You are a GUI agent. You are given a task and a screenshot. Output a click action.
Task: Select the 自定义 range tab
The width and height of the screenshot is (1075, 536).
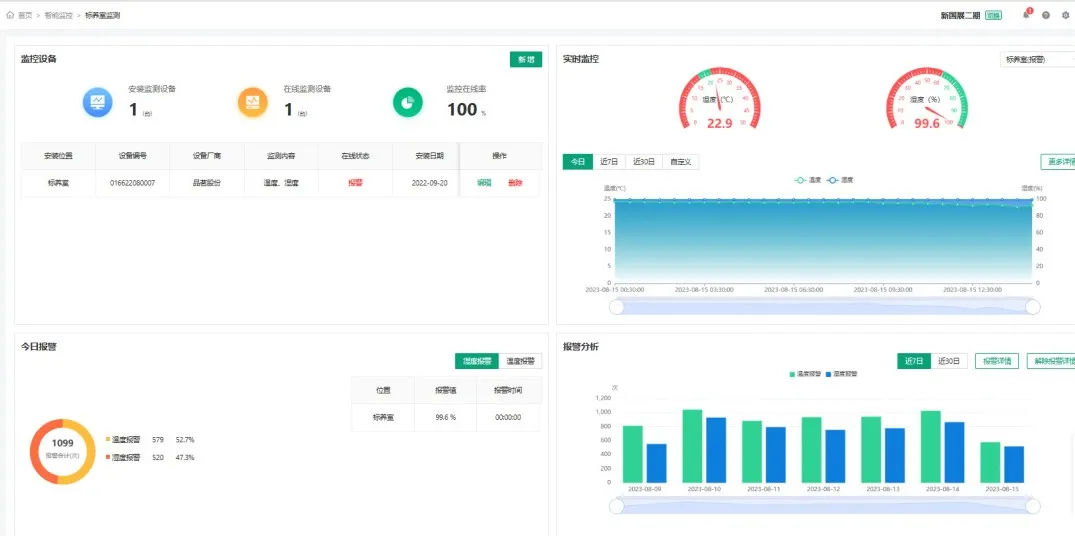(680, 162)
